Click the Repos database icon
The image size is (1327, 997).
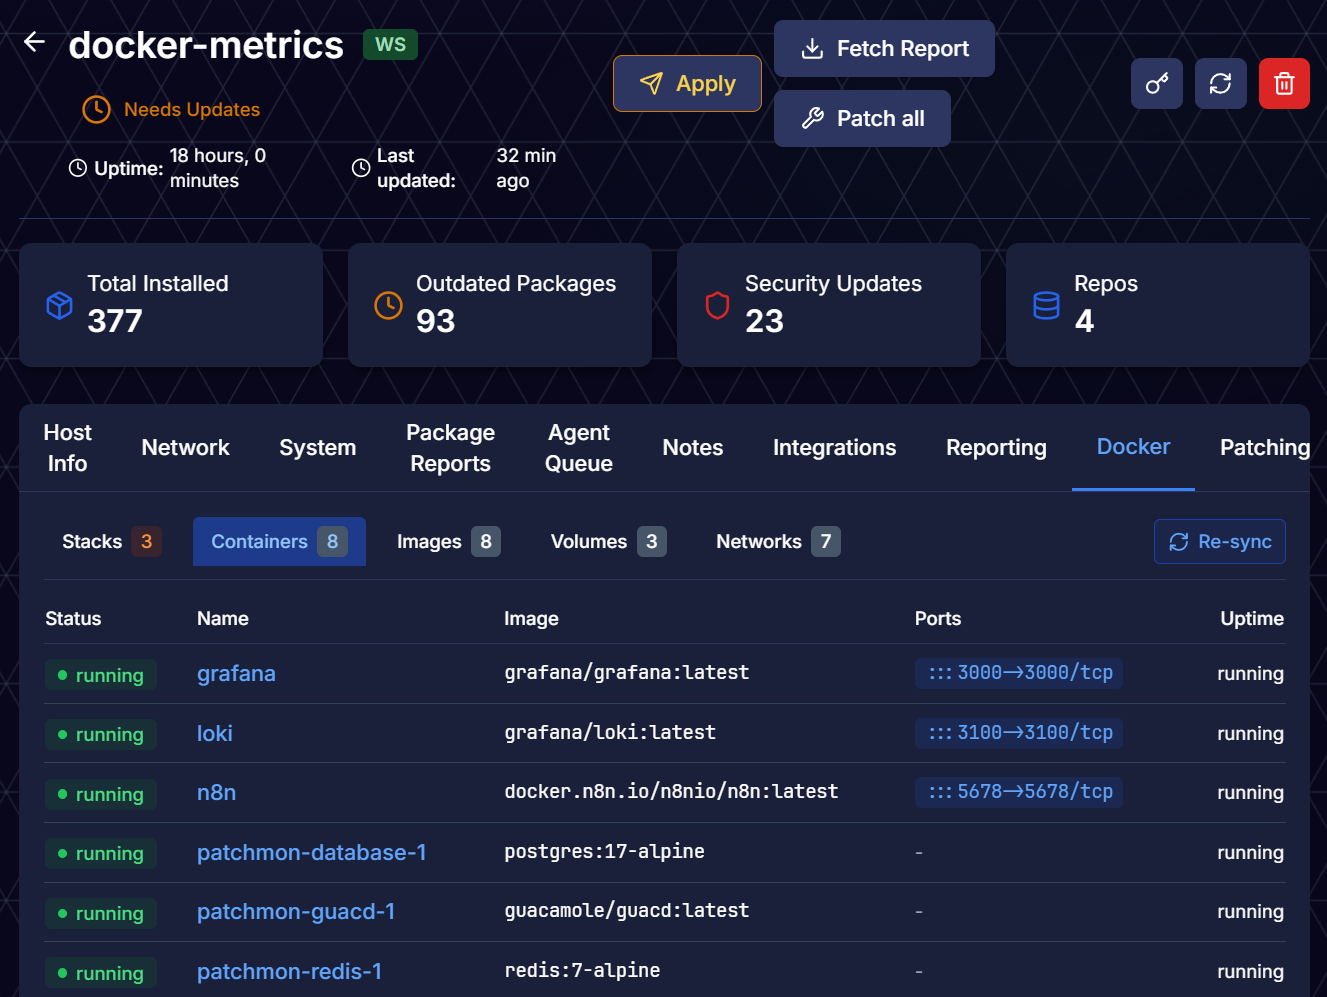tap(1046, 305)
